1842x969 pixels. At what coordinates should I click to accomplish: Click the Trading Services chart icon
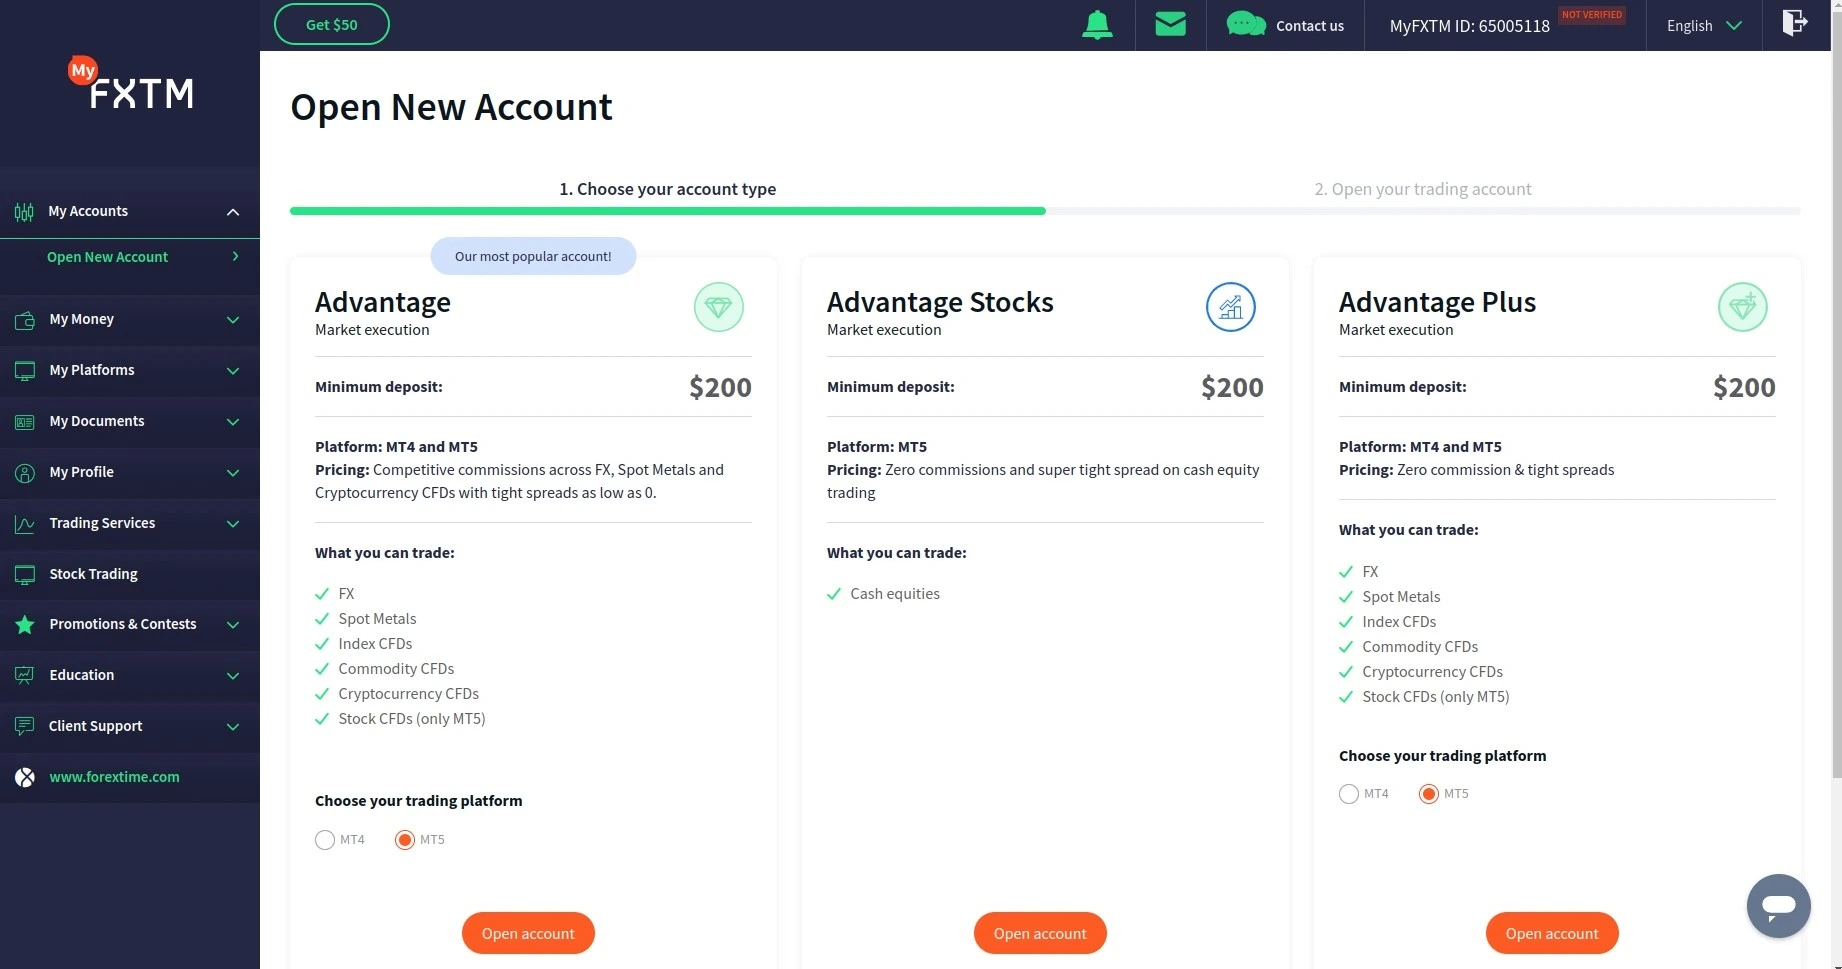25,524
